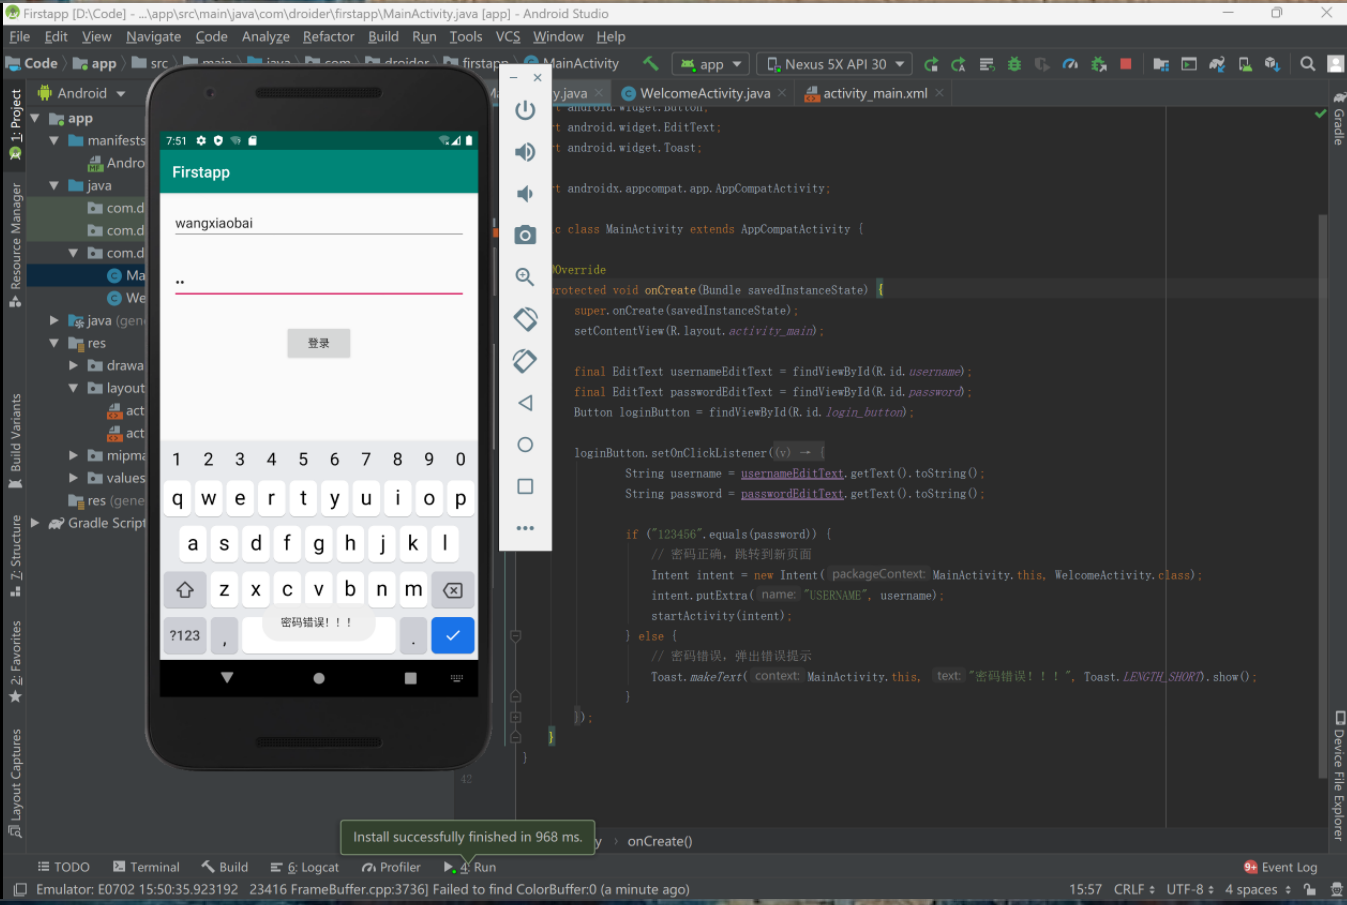1347x905 pixels.
Task: Tap the 登录 login button
Action: [x=318, y=343]
